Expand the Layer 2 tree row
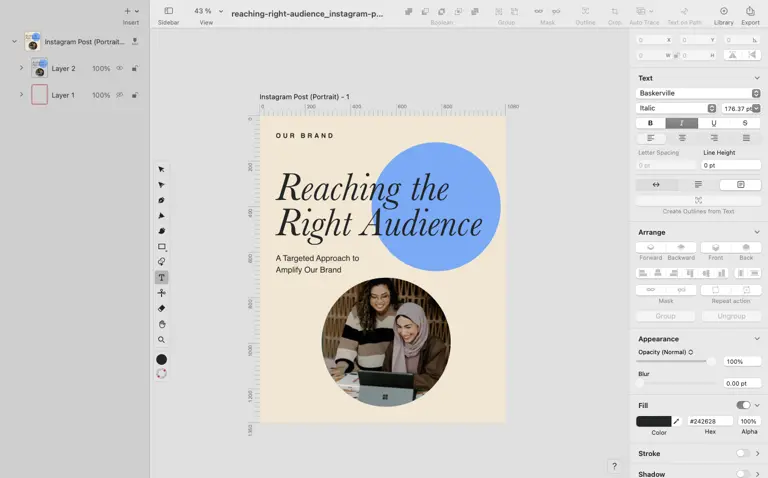768x478 pixels. point(21,68)
